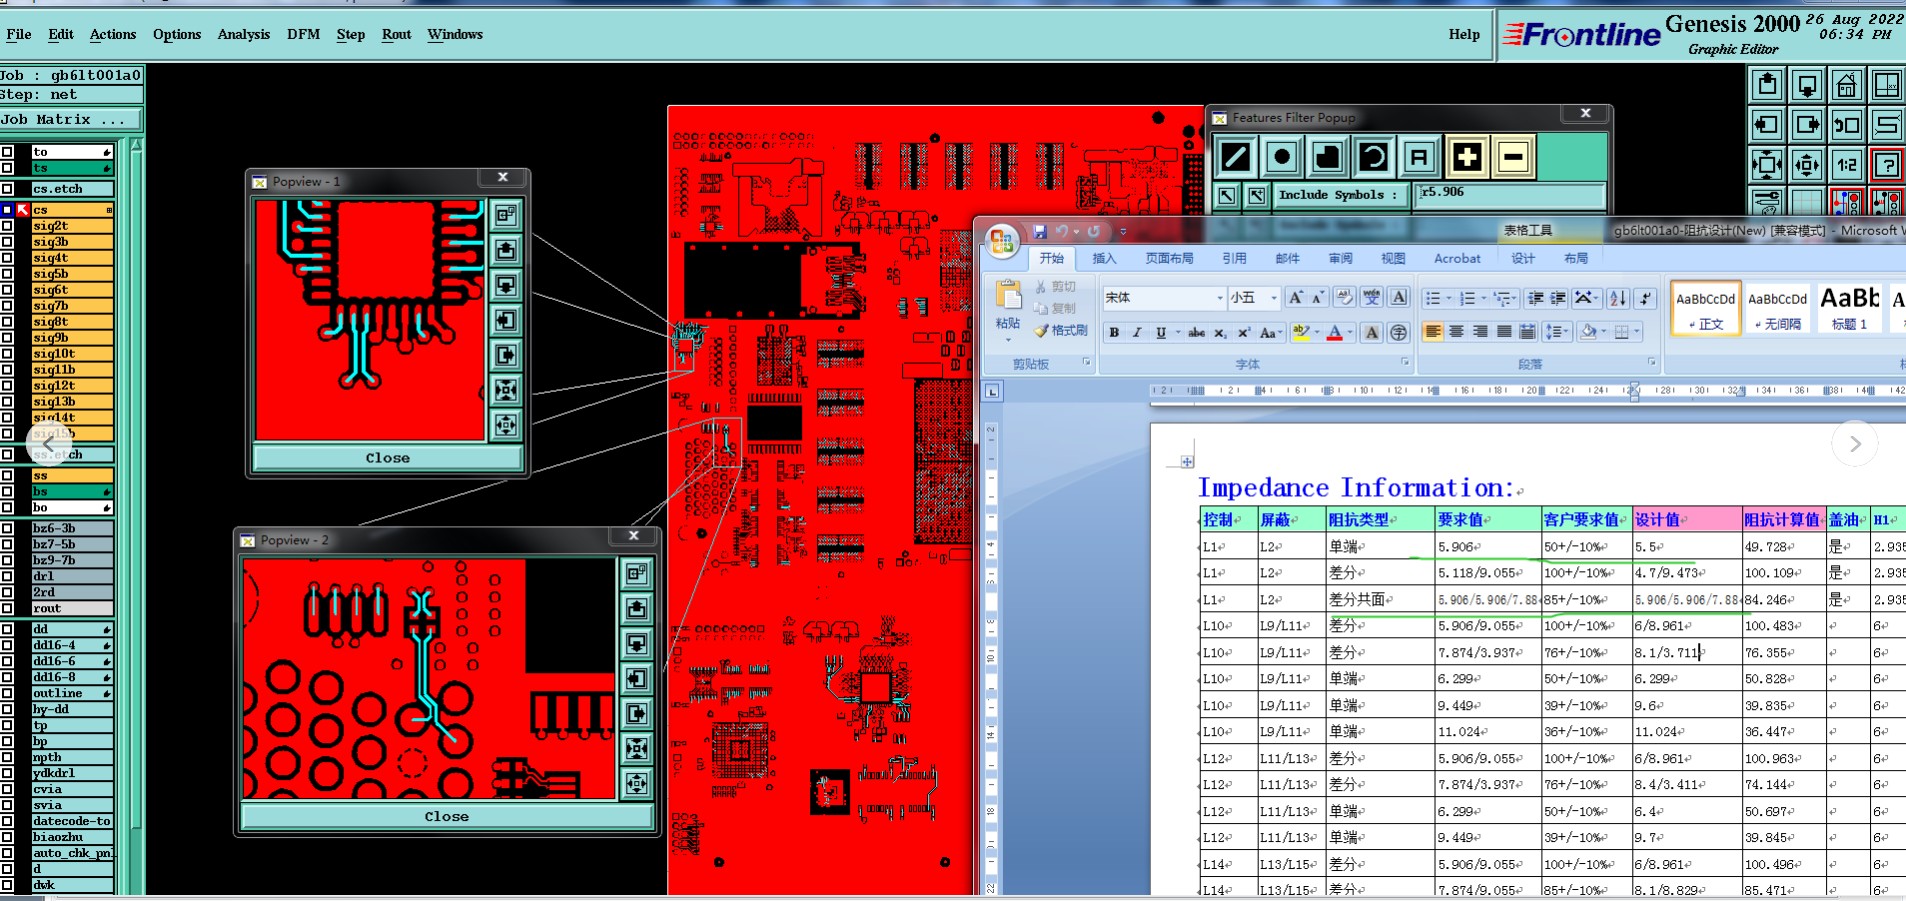Select the surface feature filter icon

point(1327,157)
